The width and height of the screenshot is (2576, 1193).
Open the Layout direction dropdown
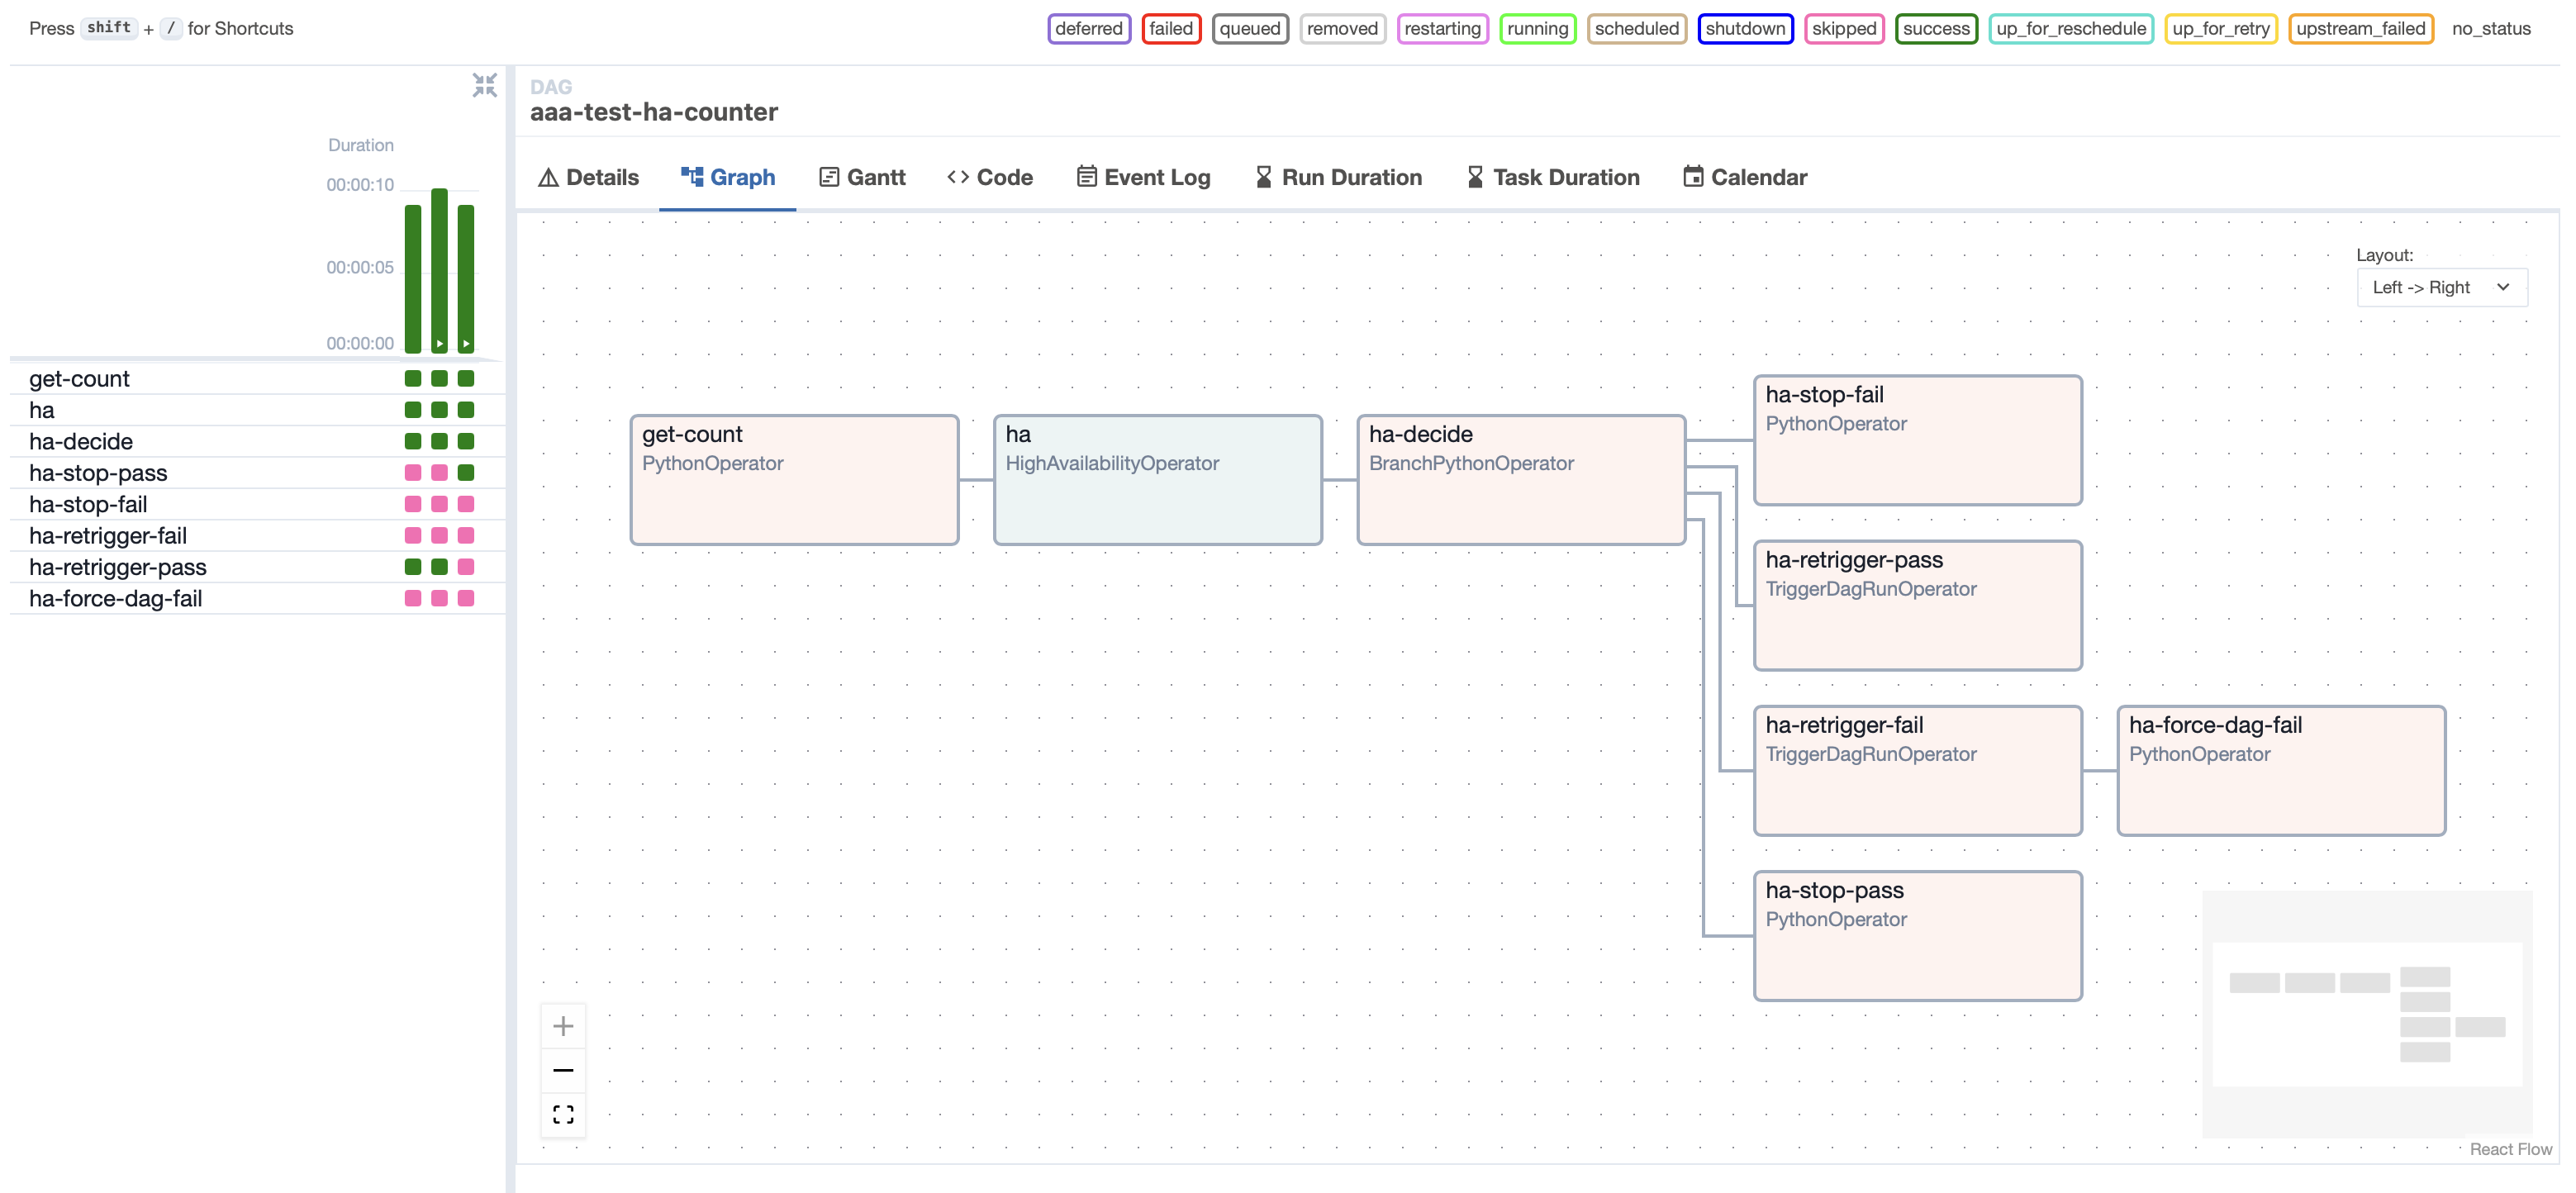click(2441, 287)
